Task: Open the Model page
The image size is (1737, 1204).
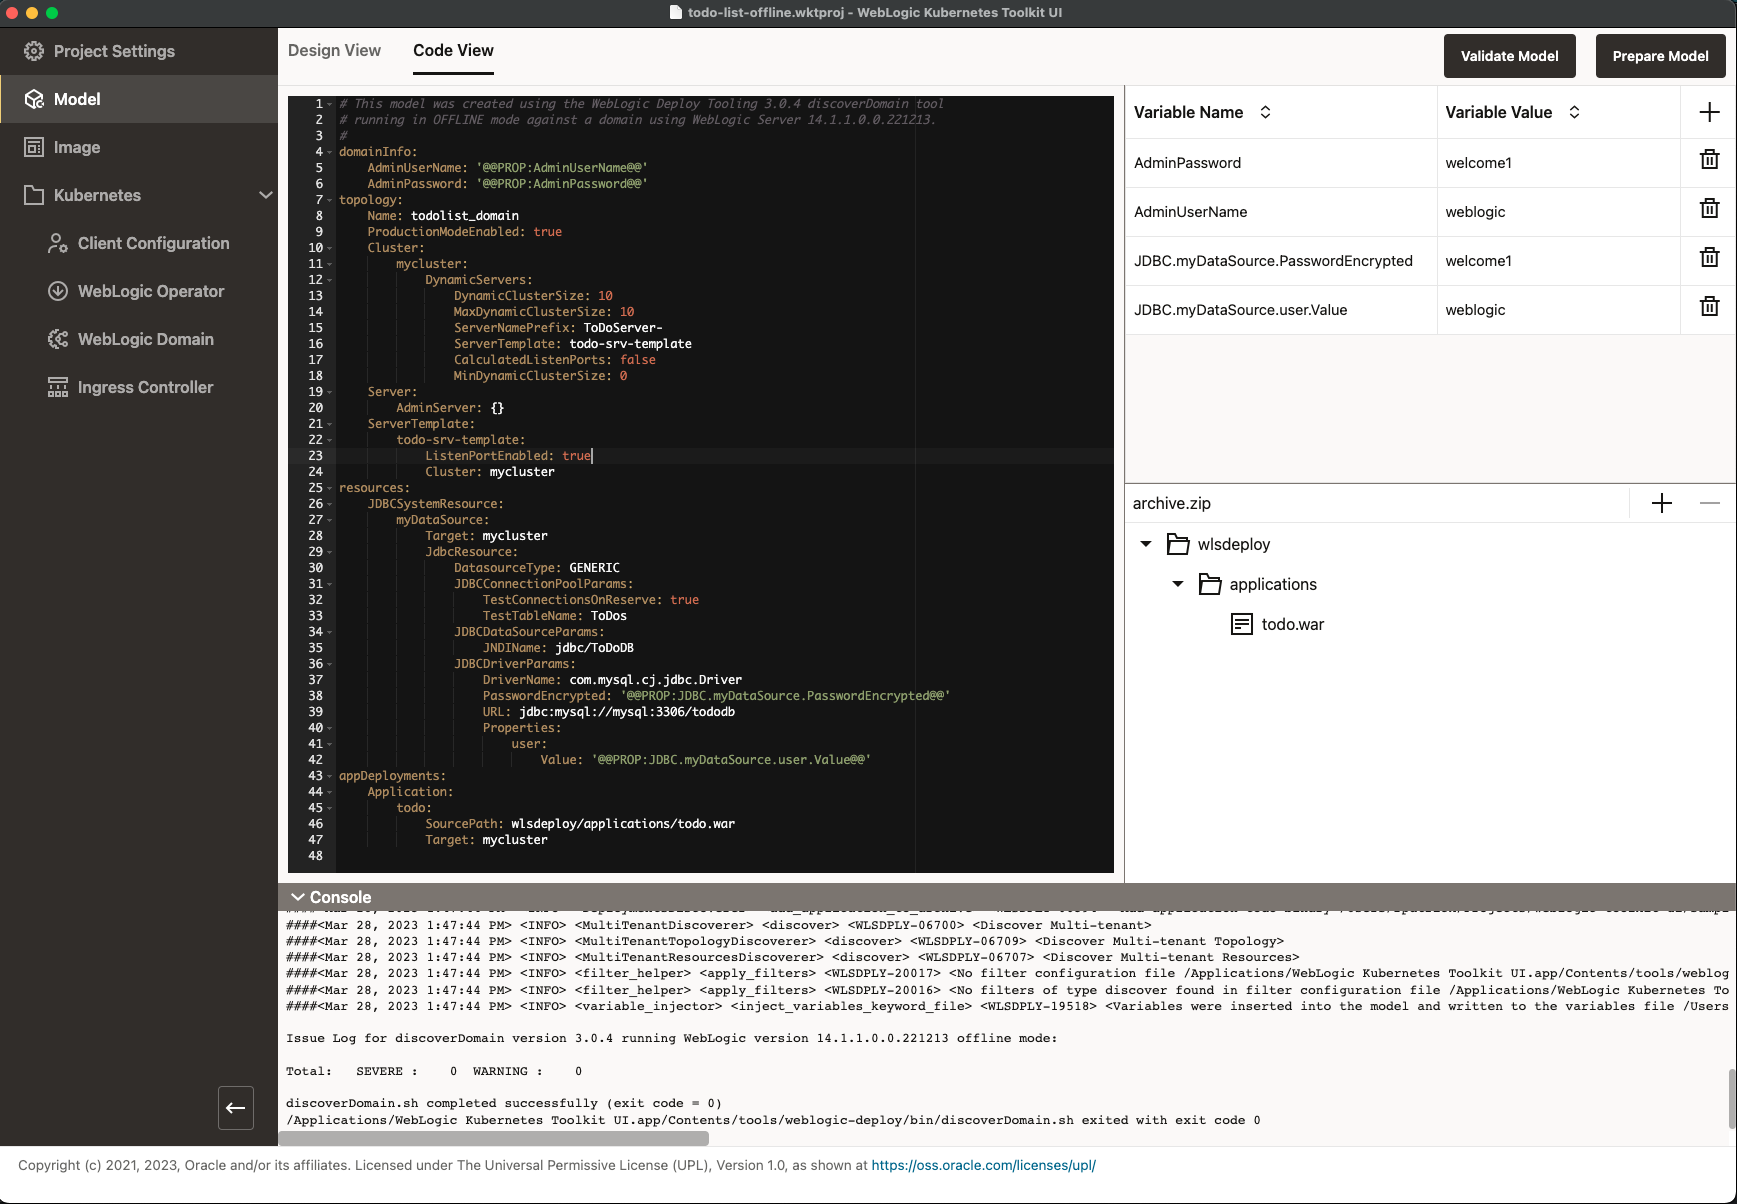Action: coord(139,99)
